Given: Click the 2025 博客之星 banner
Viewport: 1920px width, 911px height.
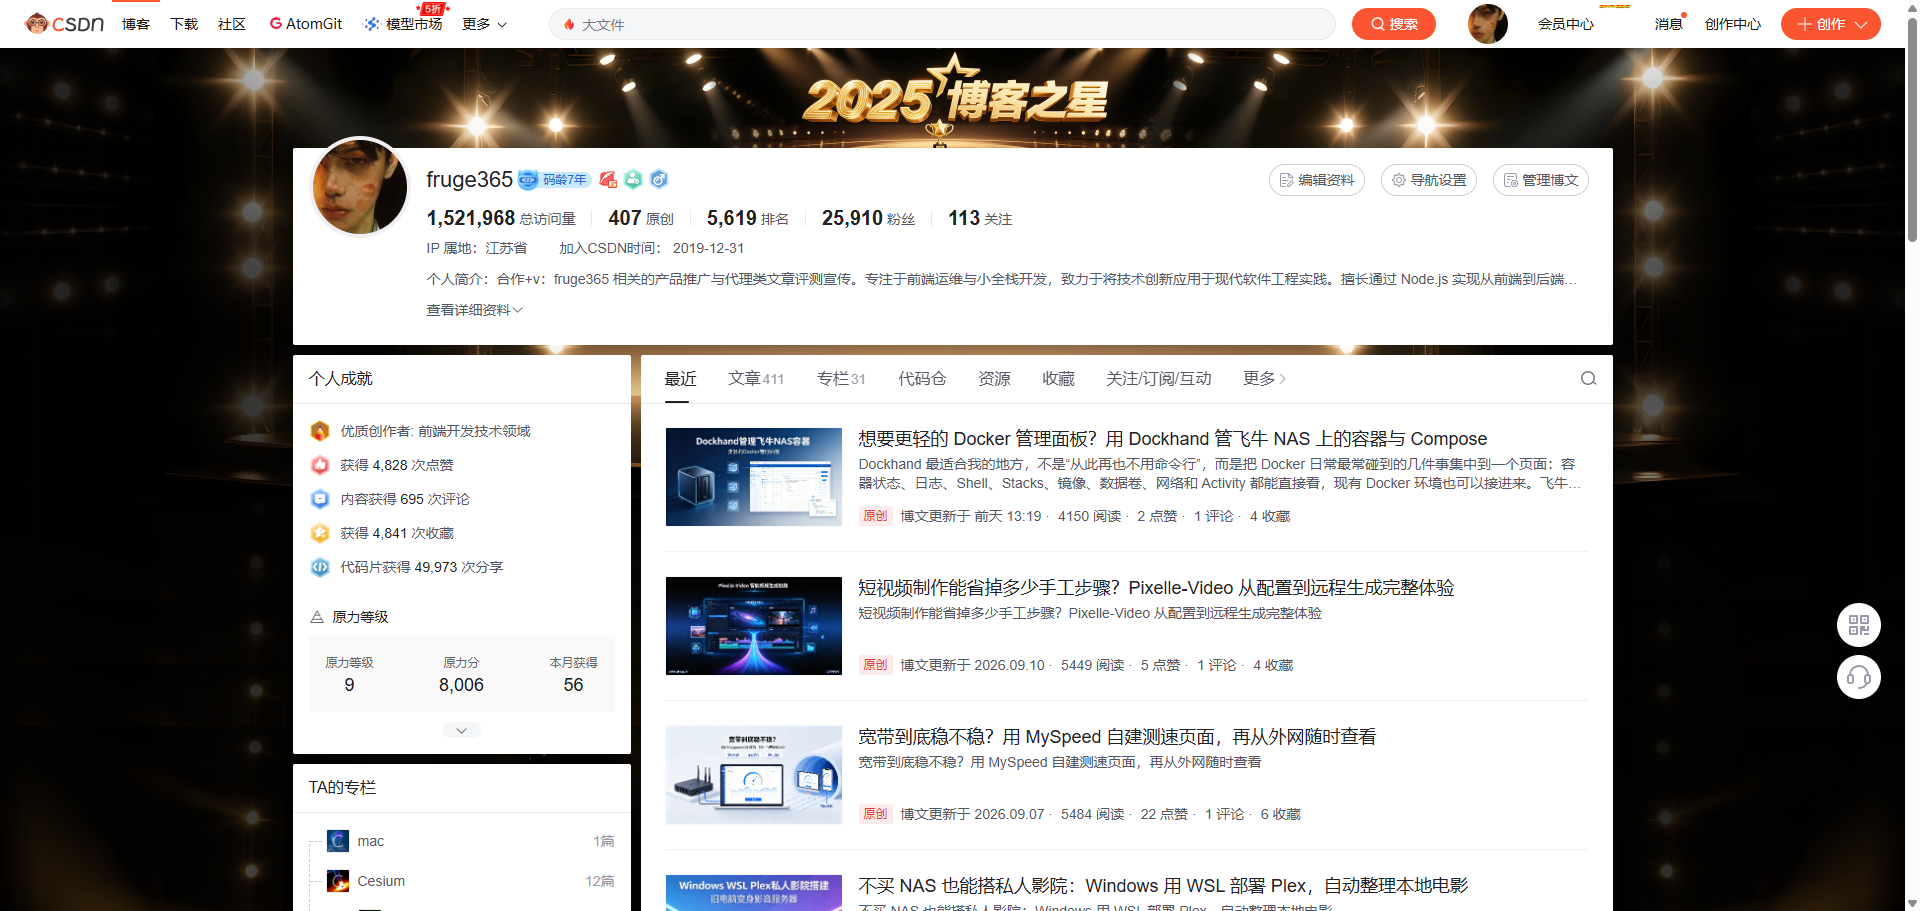Looking at the screenshot, I should point(955,98).
